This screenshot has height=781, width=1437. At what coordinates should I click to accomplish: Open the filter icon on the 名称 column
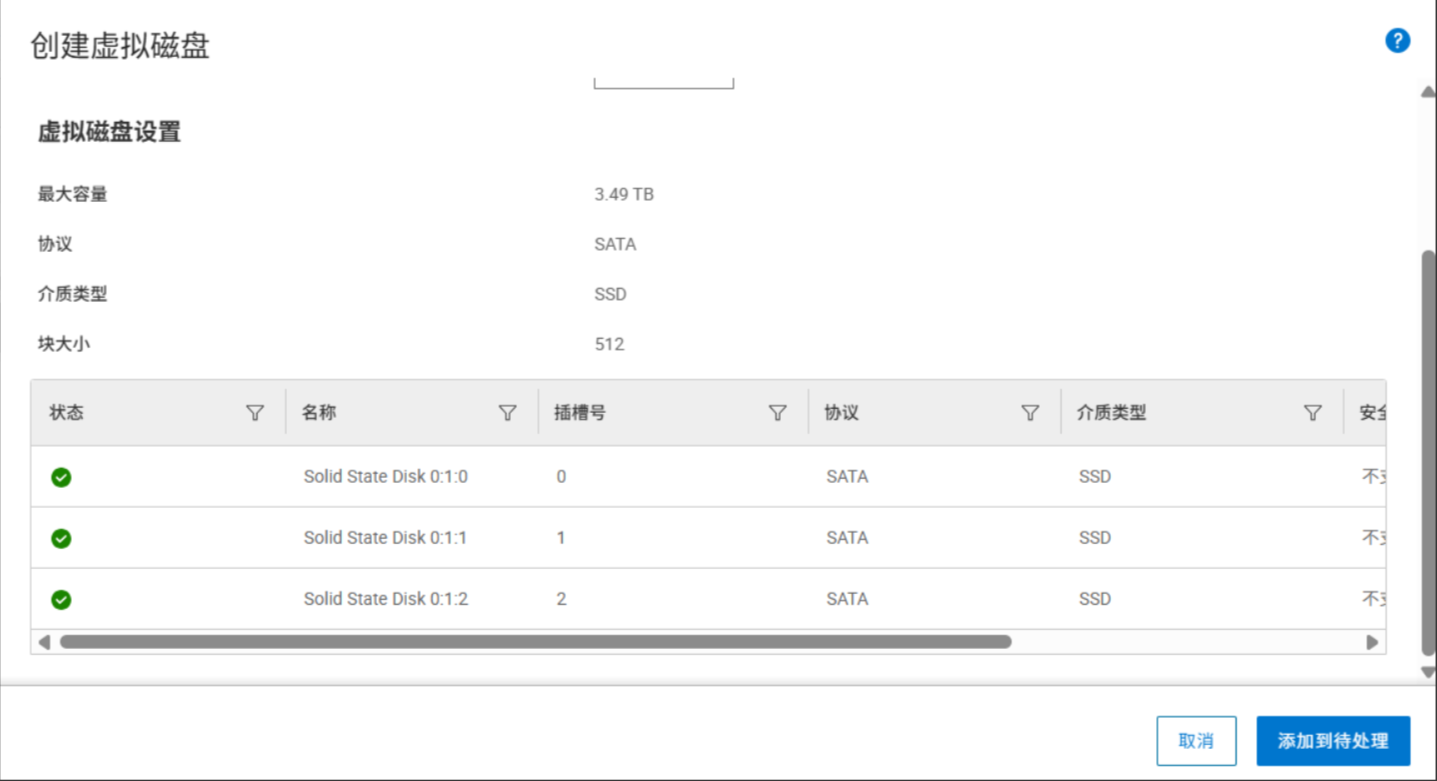click(508, 412)
